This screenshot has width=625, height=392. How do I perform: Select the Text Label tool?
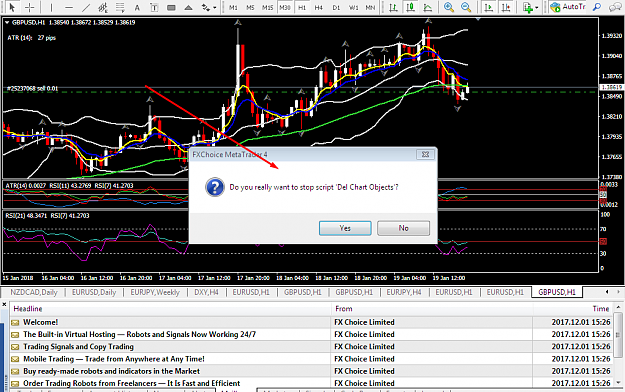point(154,7)
